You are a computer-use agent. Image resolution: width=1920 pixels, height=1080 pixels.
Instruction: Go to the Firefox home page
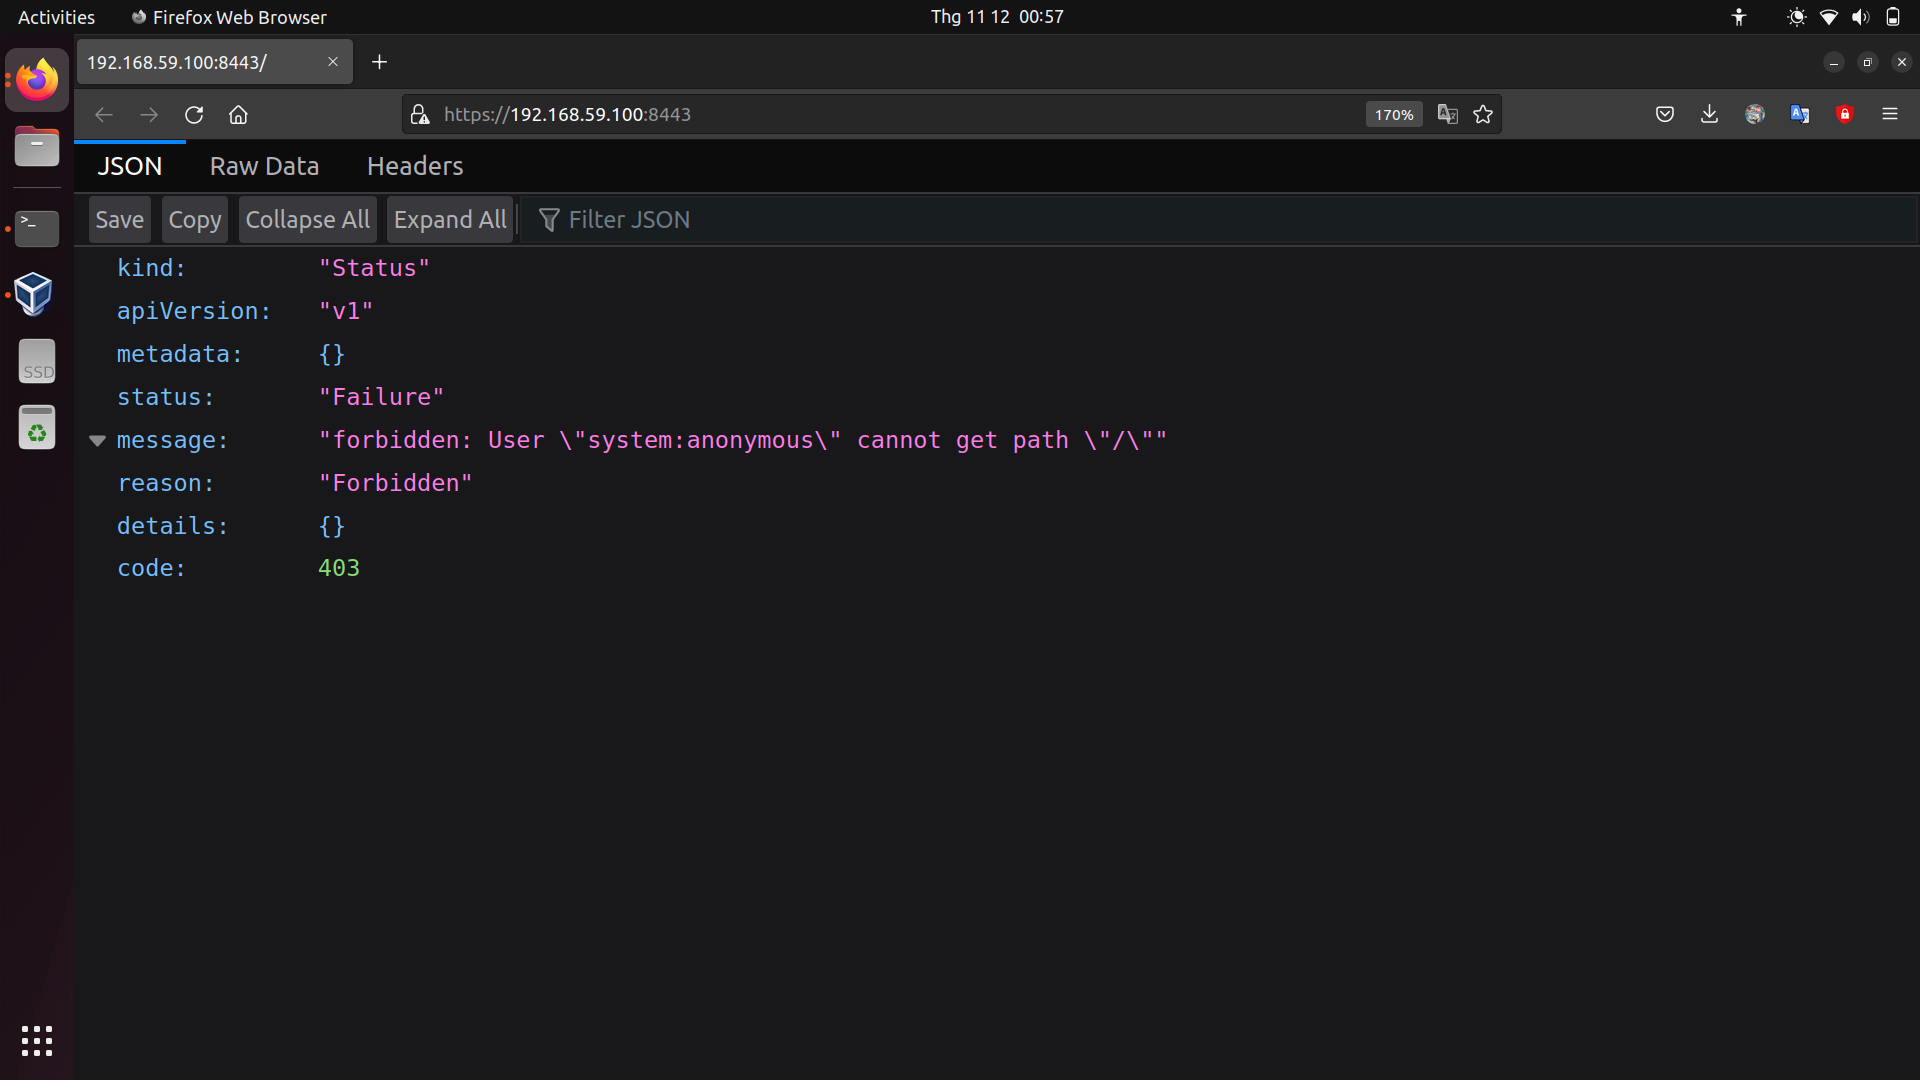[x=238, y=115]
